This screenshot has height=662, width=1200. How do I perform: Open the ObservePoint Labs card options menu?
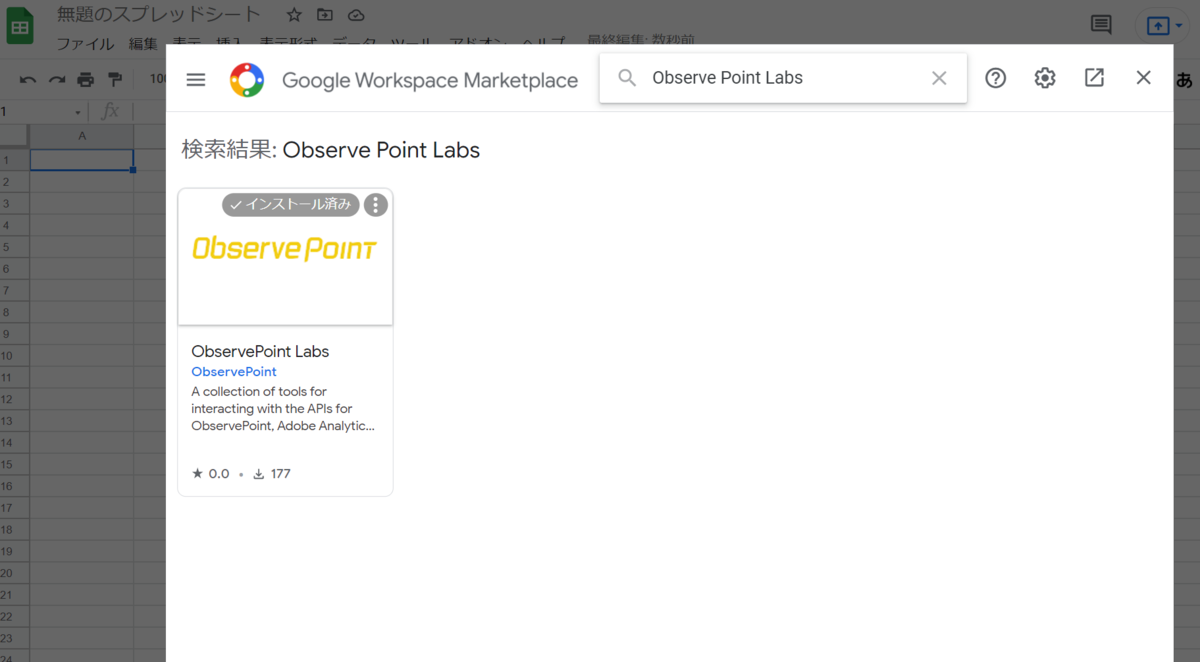[x=375, y=205]
